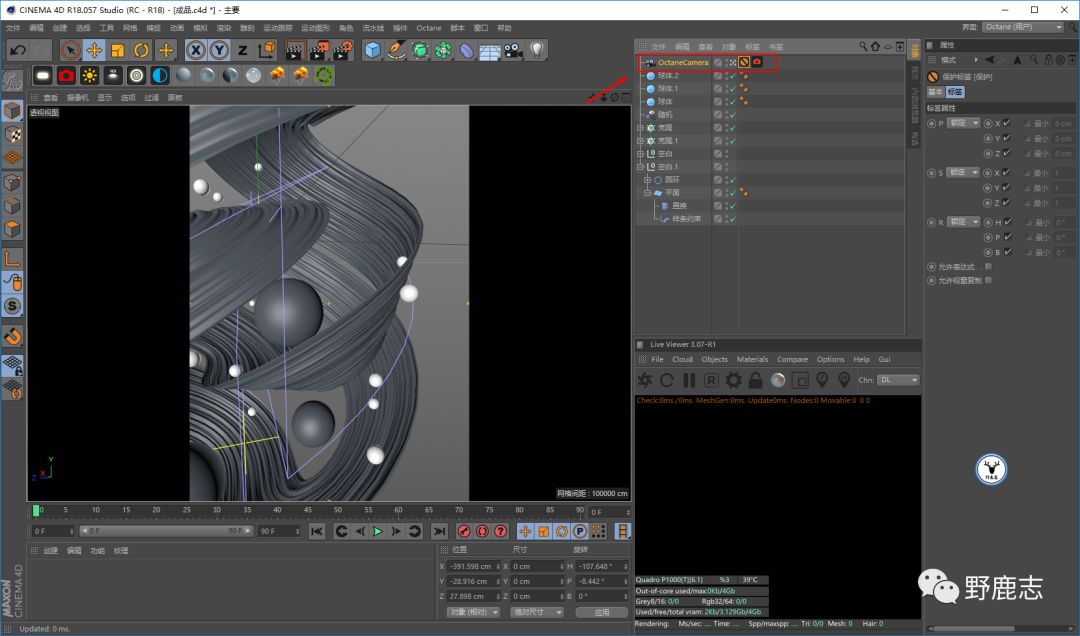This screenshot has height=636, width=1080.
Task: Expand the 克隆 object in hierarchy
Action: pyautogui.click(x=640, y=128)
